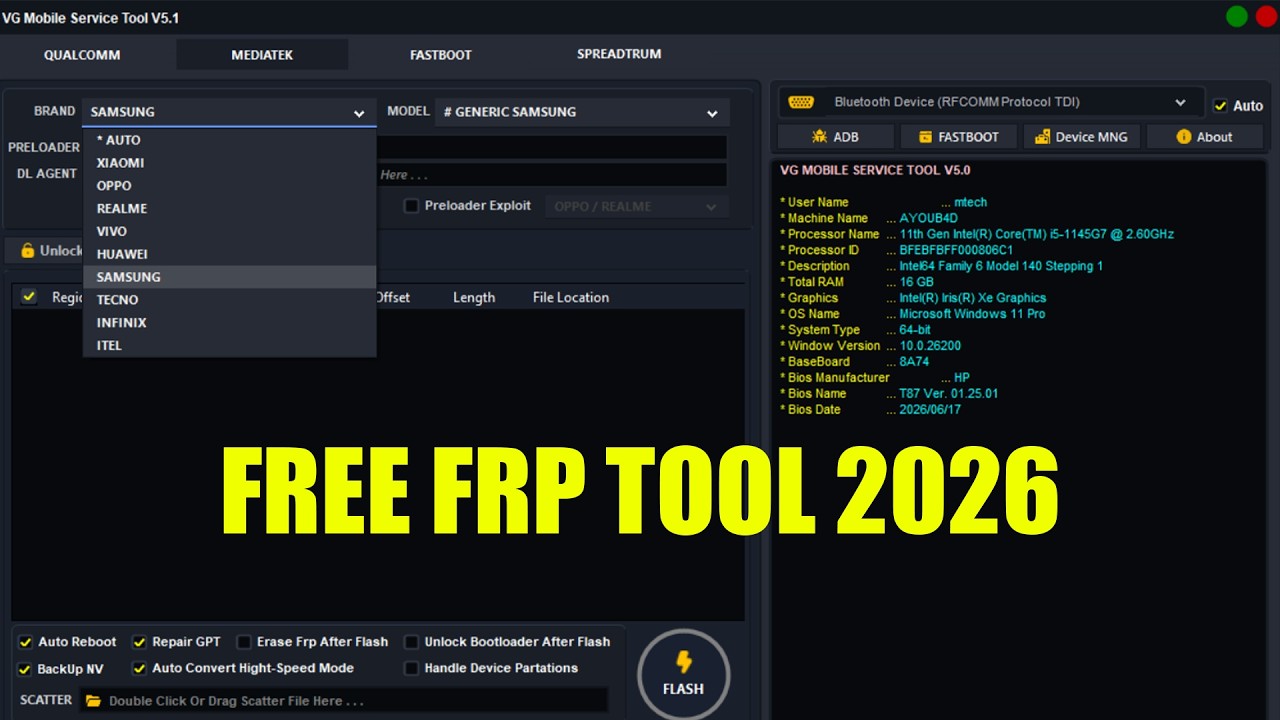1280x720 pixels.
Task: Enable Handle Device Partations checkbox
Action: pyautogui.click(x=411, y=668)
